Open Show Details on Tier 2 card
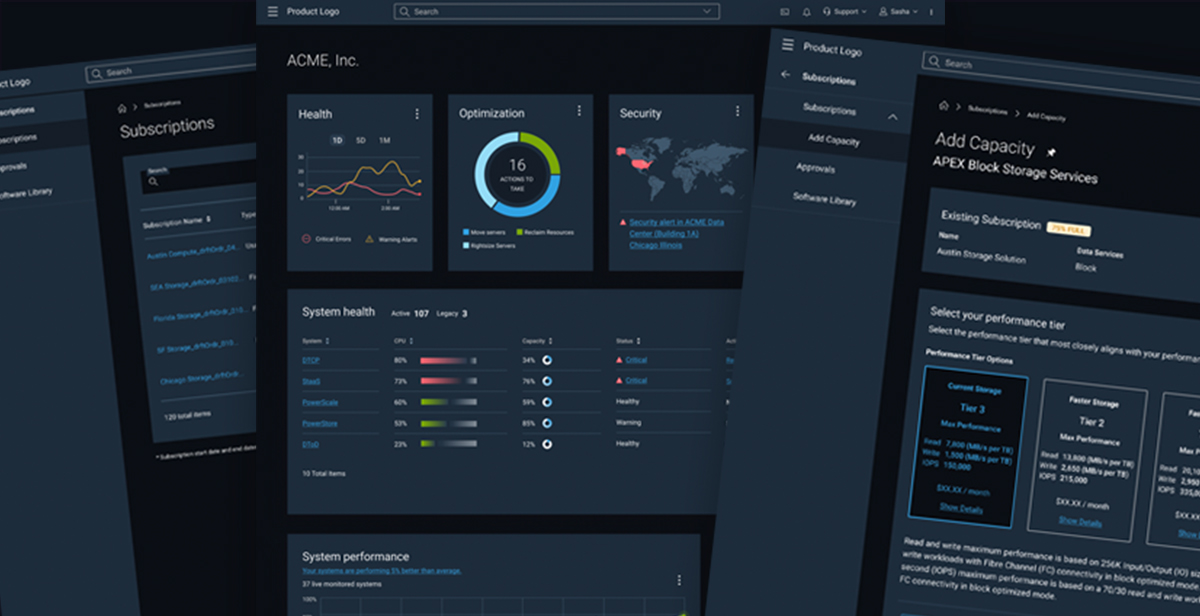This screenshot has height=616, width=1200. [1080, 522]
